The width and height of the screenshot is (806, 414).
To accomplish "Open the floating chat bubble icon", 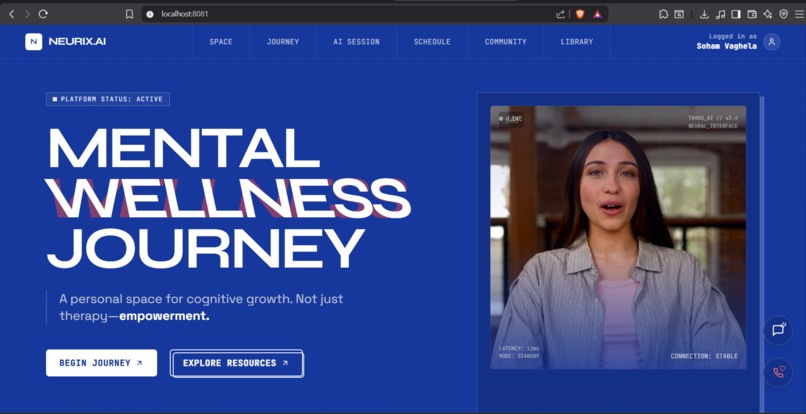I will coord(778,330).
